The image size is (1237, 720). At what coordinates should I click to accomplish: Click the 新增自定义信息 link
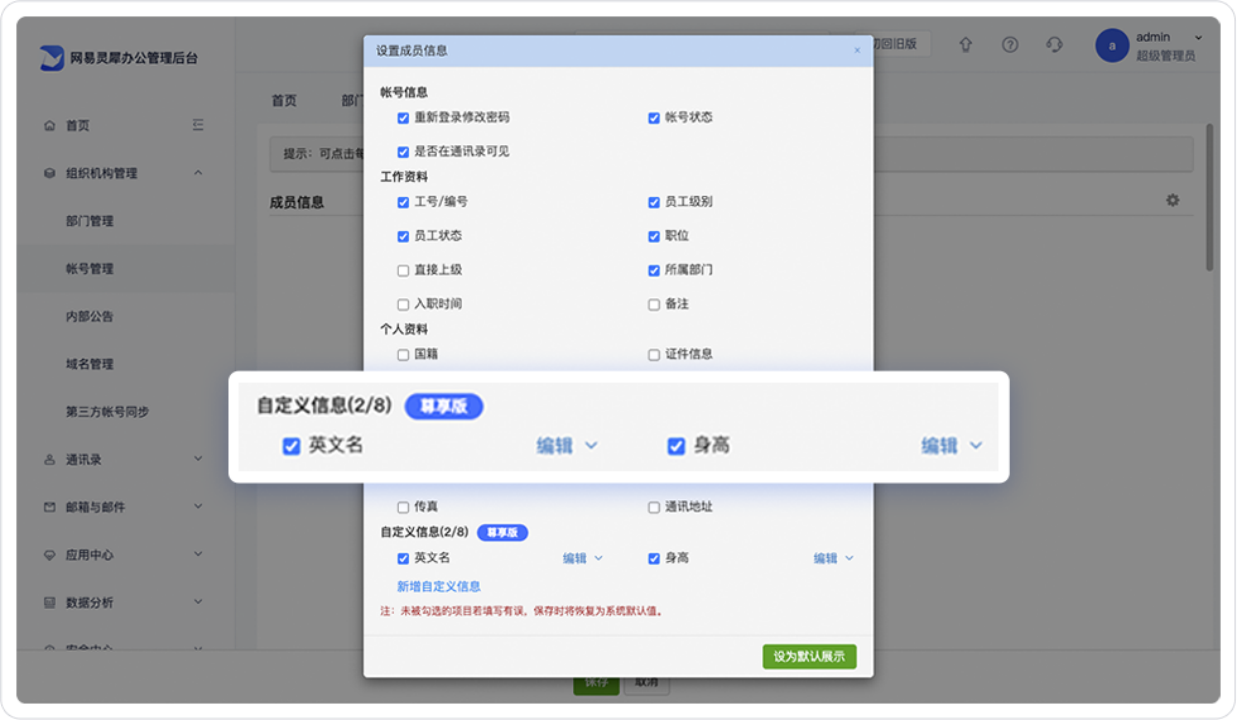(x=439, y=586)
